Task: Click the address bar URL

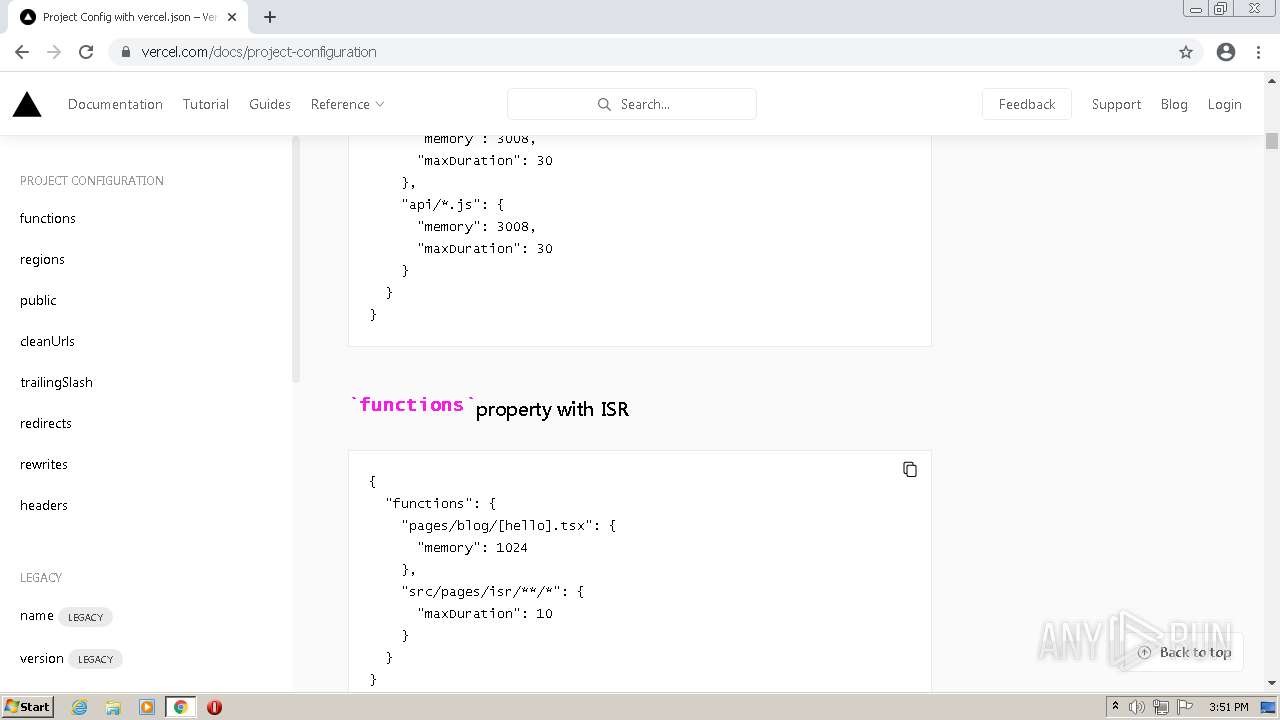Action: (259, 52)
